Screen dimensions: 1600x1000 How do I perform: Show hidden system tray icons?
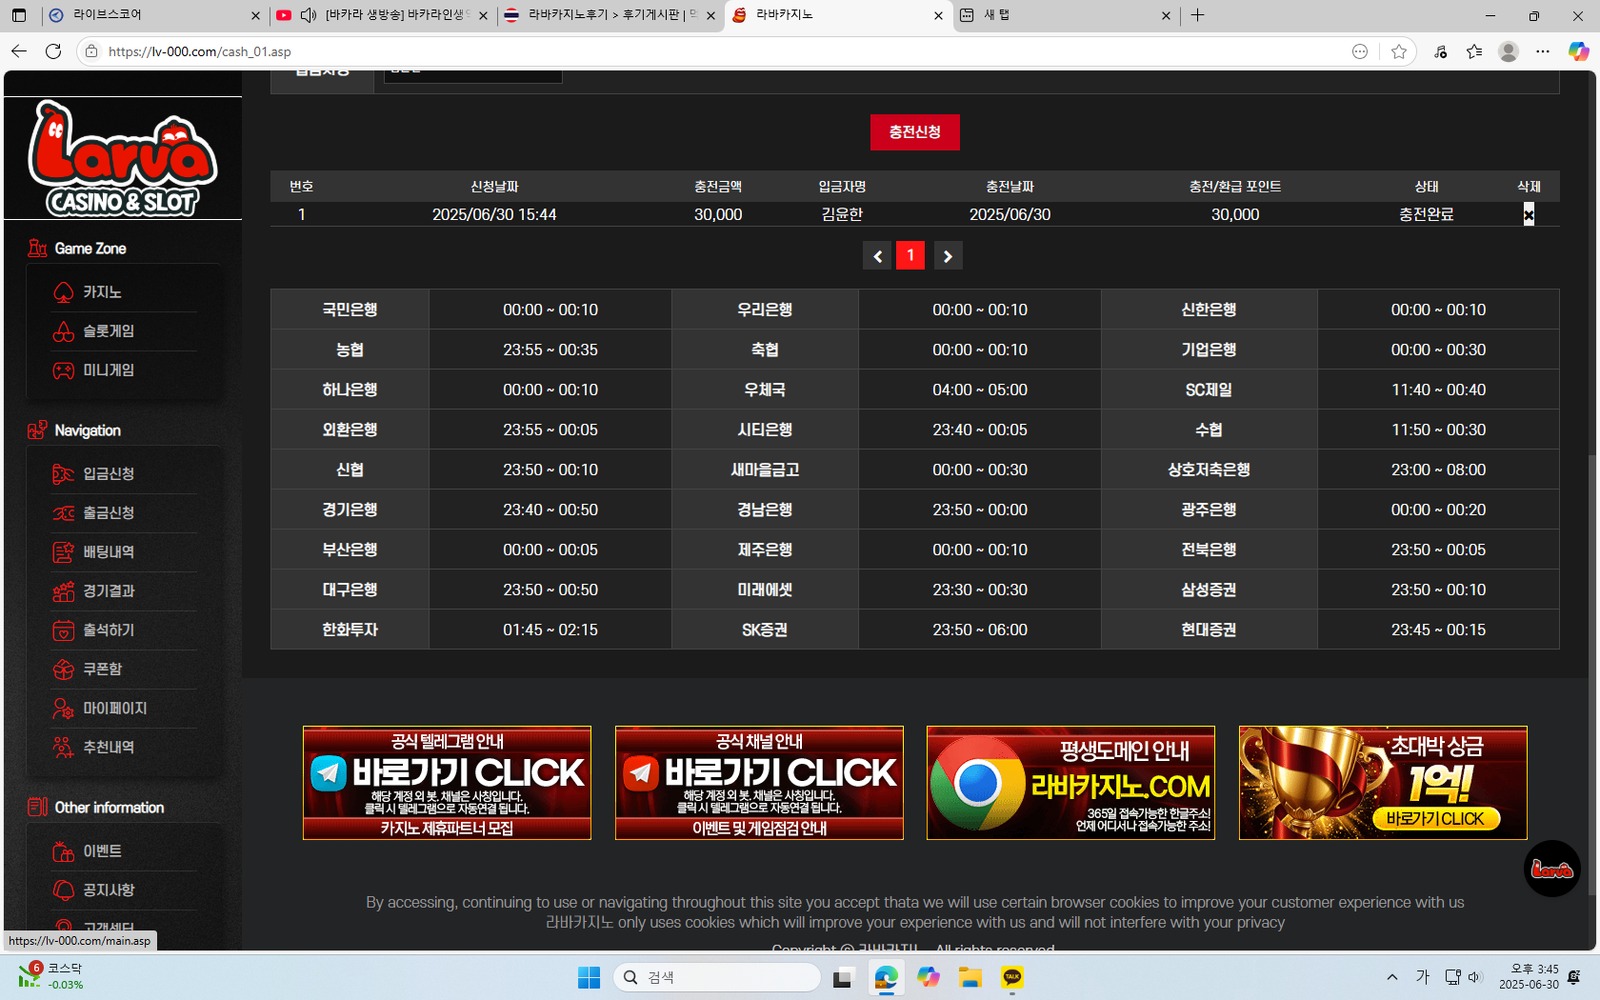[x=1391, y=977]
